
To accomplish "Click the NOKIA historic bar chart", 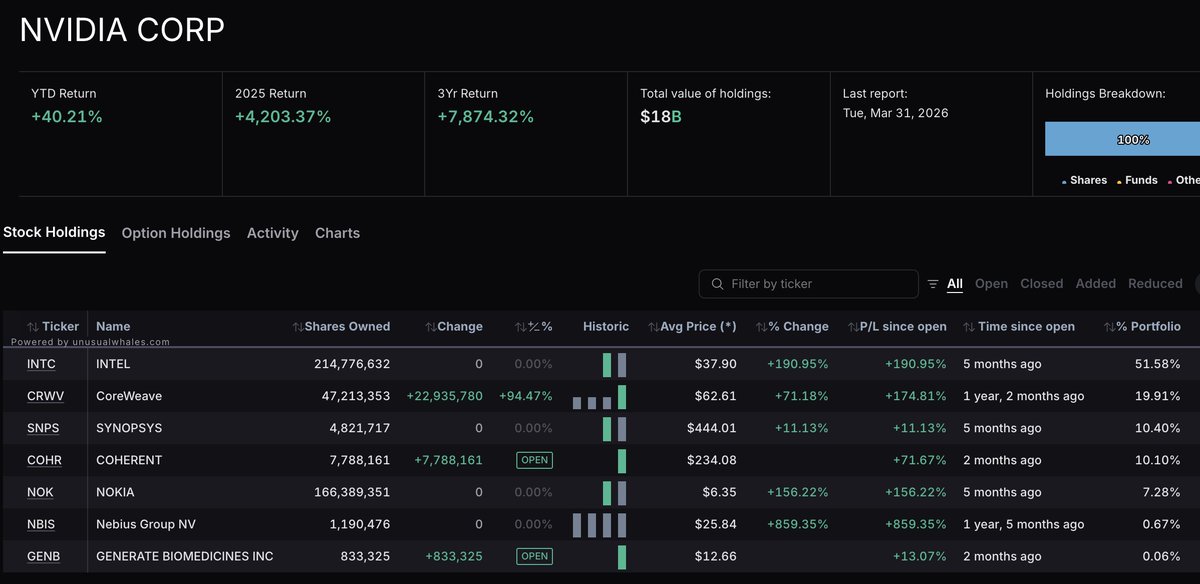I will [614, 493].
